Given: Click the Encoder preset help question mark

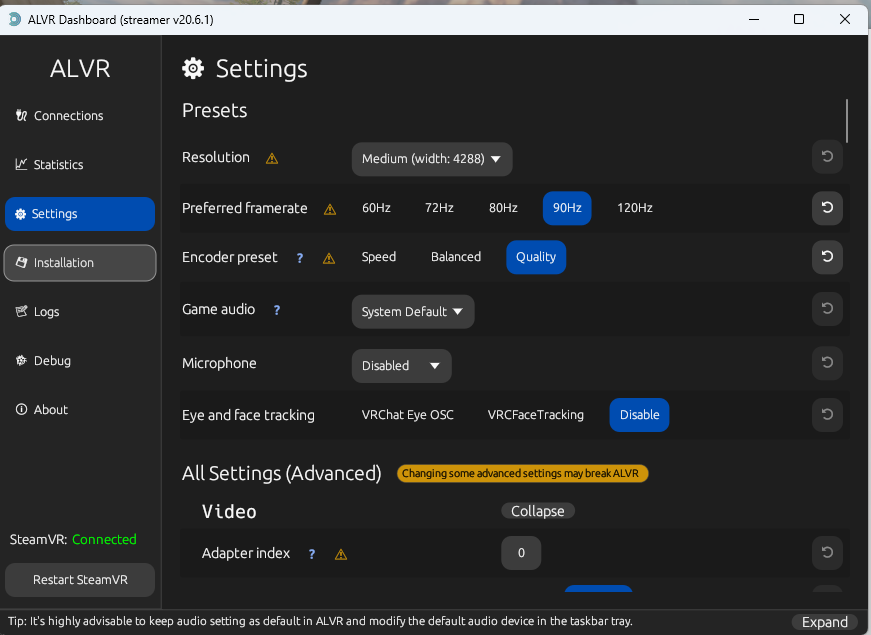Looking at the screenshot, I should 300,258.
